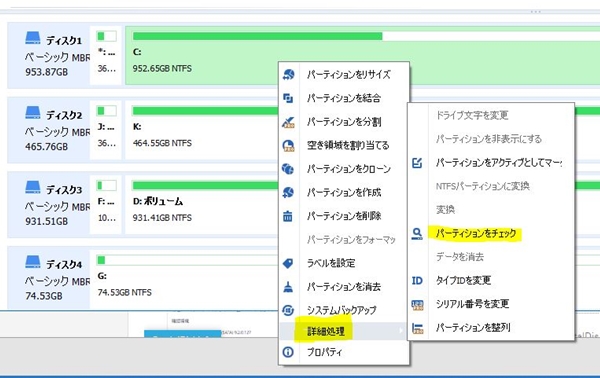Viewport: 600px width, 378px height.
Task: Click the Mark Active partition icon
Action: pyautogui.click(x=417, y=163)
